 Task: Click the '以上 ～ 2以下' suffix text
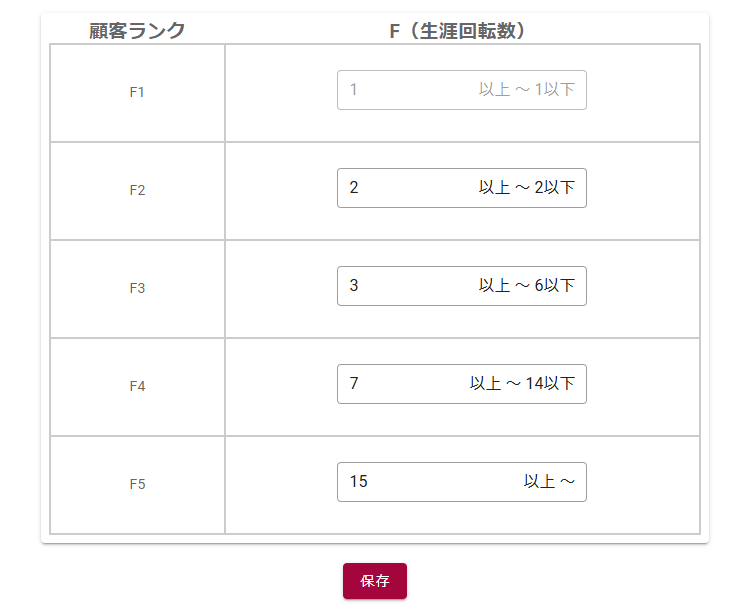[x=526, y=188]
